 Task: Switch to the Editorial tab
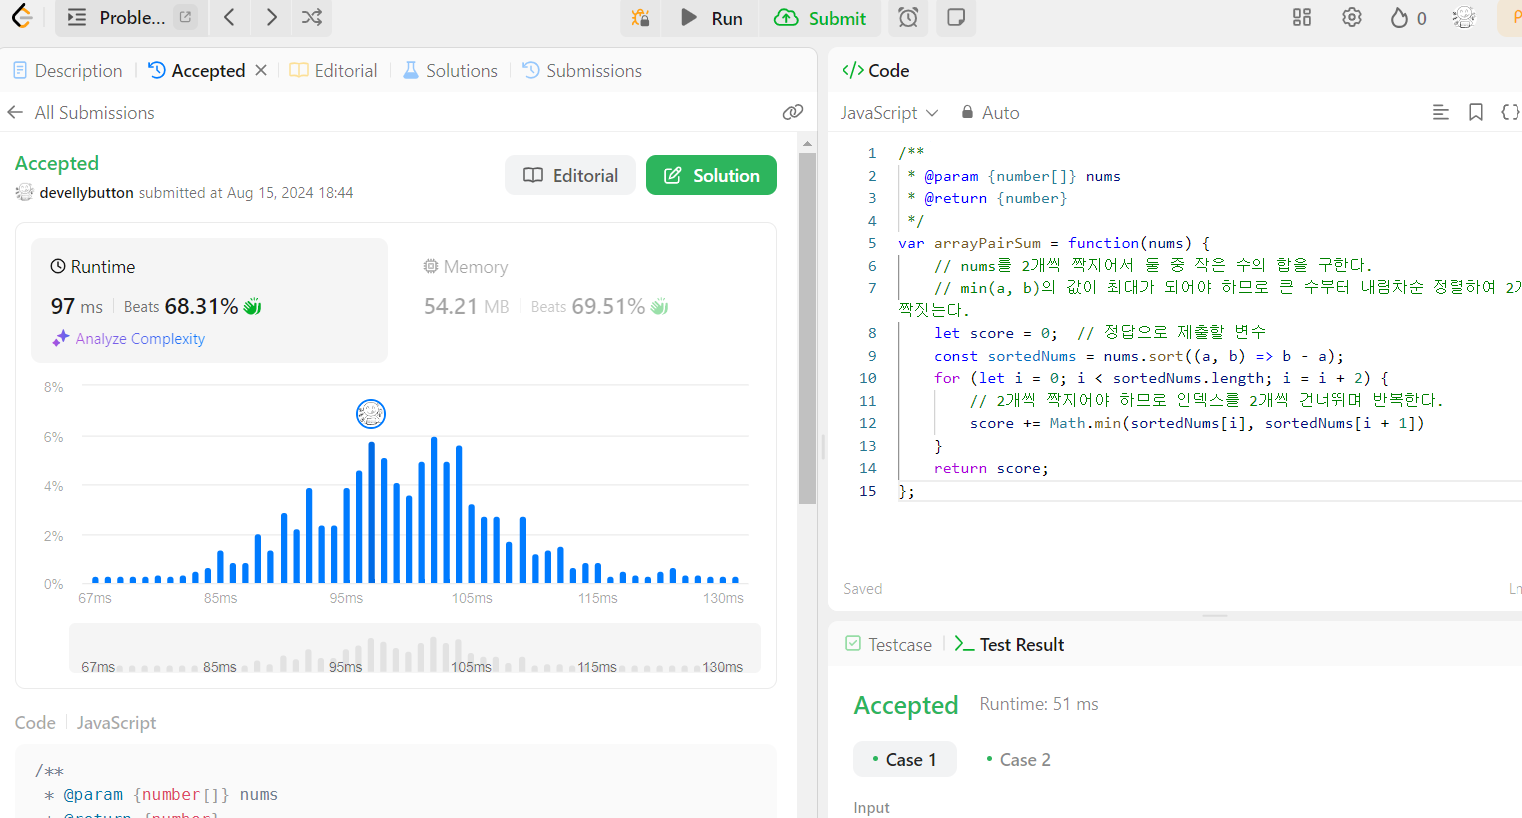(x=334, y=70)
